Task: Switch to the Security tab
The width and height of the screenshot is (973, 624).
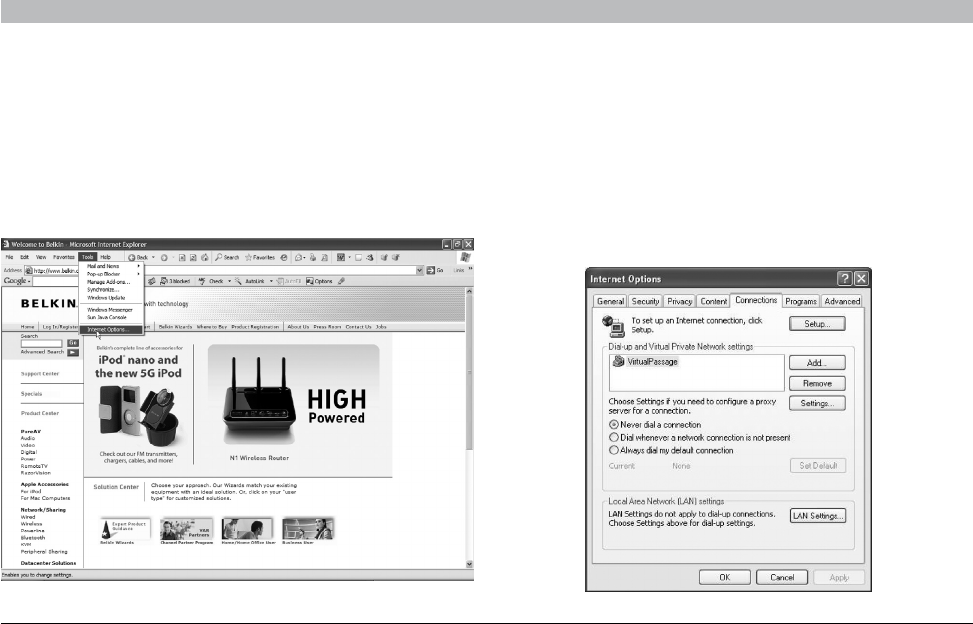Action: coord(645,301)
